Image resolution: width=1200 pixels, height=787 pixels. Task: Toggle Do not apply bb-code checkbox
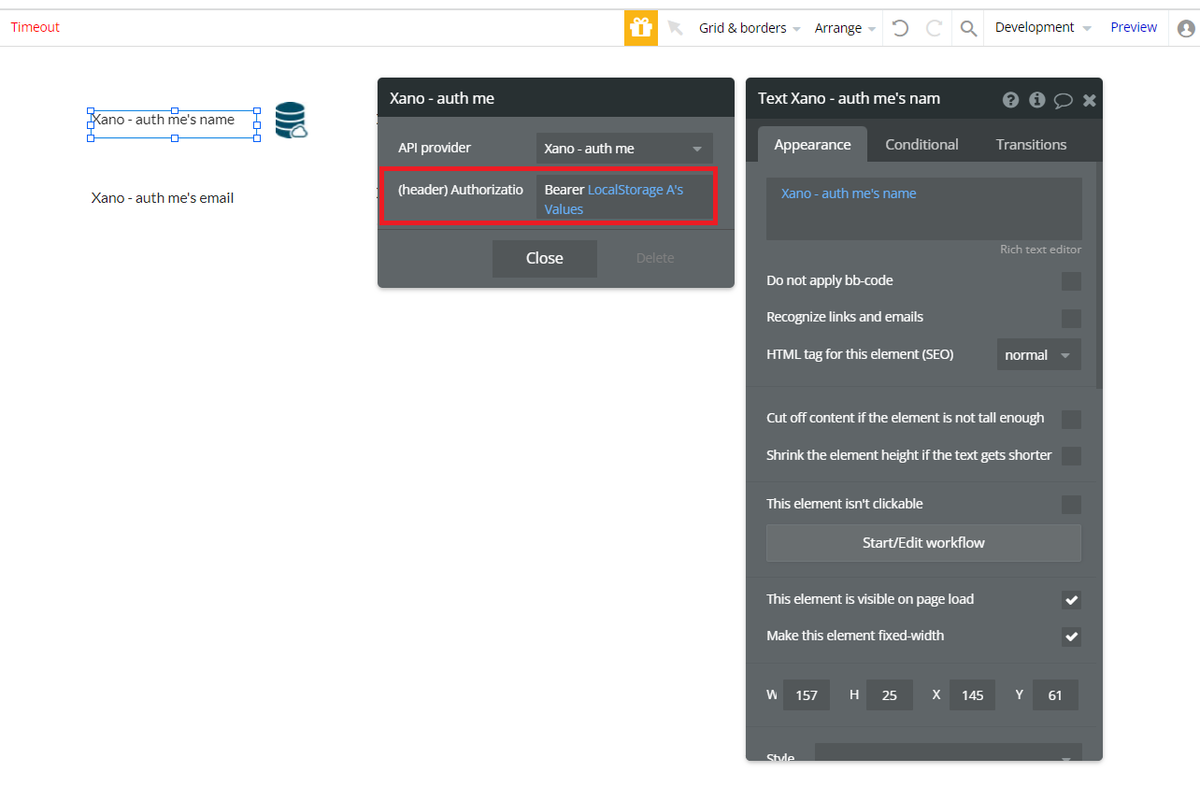1071,281
